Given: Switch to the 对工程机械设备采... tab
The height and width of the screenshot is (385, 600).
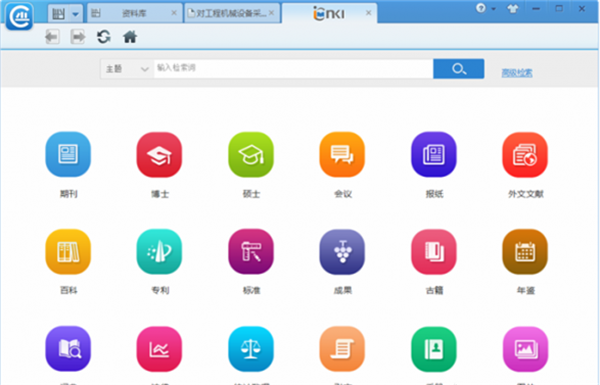Looking at the screenshot, I should pos(232,13).
